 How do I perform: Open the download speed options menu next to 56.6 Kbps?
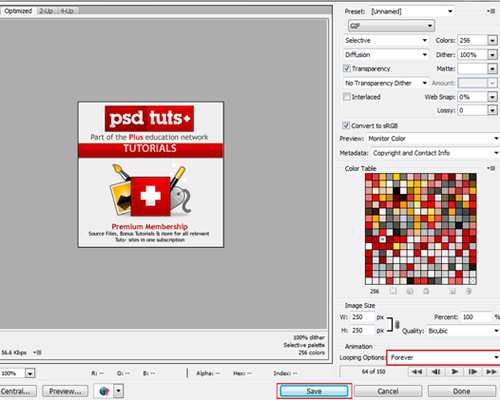pyautogui.click(x=38, y=352)
